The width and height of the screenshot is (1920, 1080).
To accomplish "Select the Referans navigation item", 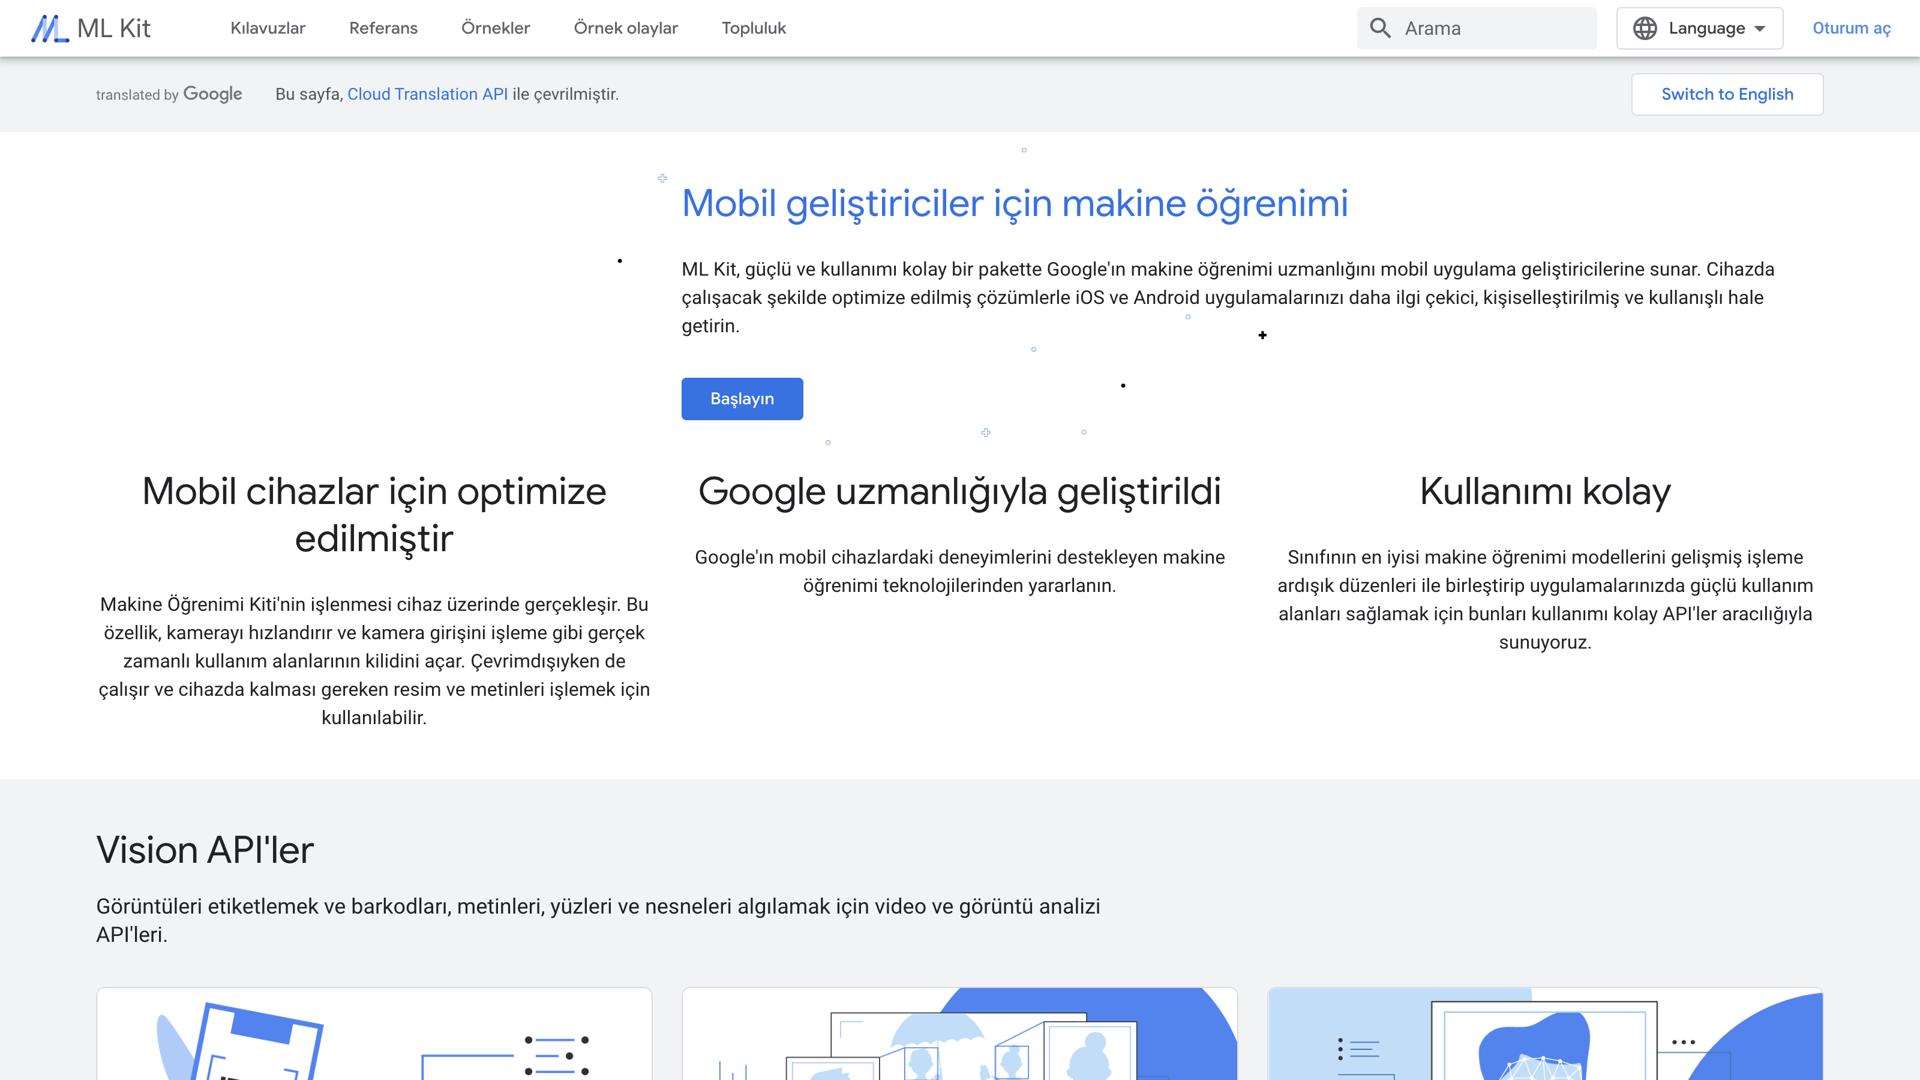I will [x=383, y=28].
